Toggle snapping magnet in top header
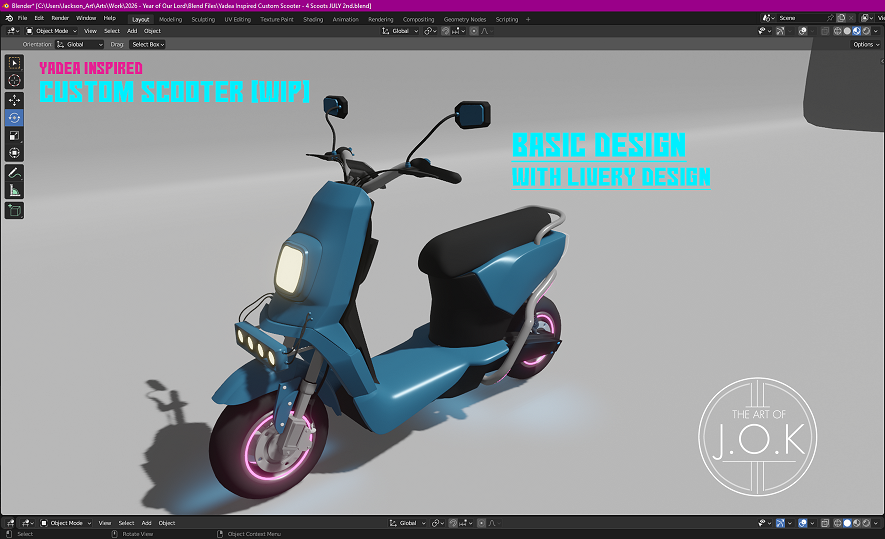The width and height of the screenshot is (885, 539). click(x=446, y=31)
